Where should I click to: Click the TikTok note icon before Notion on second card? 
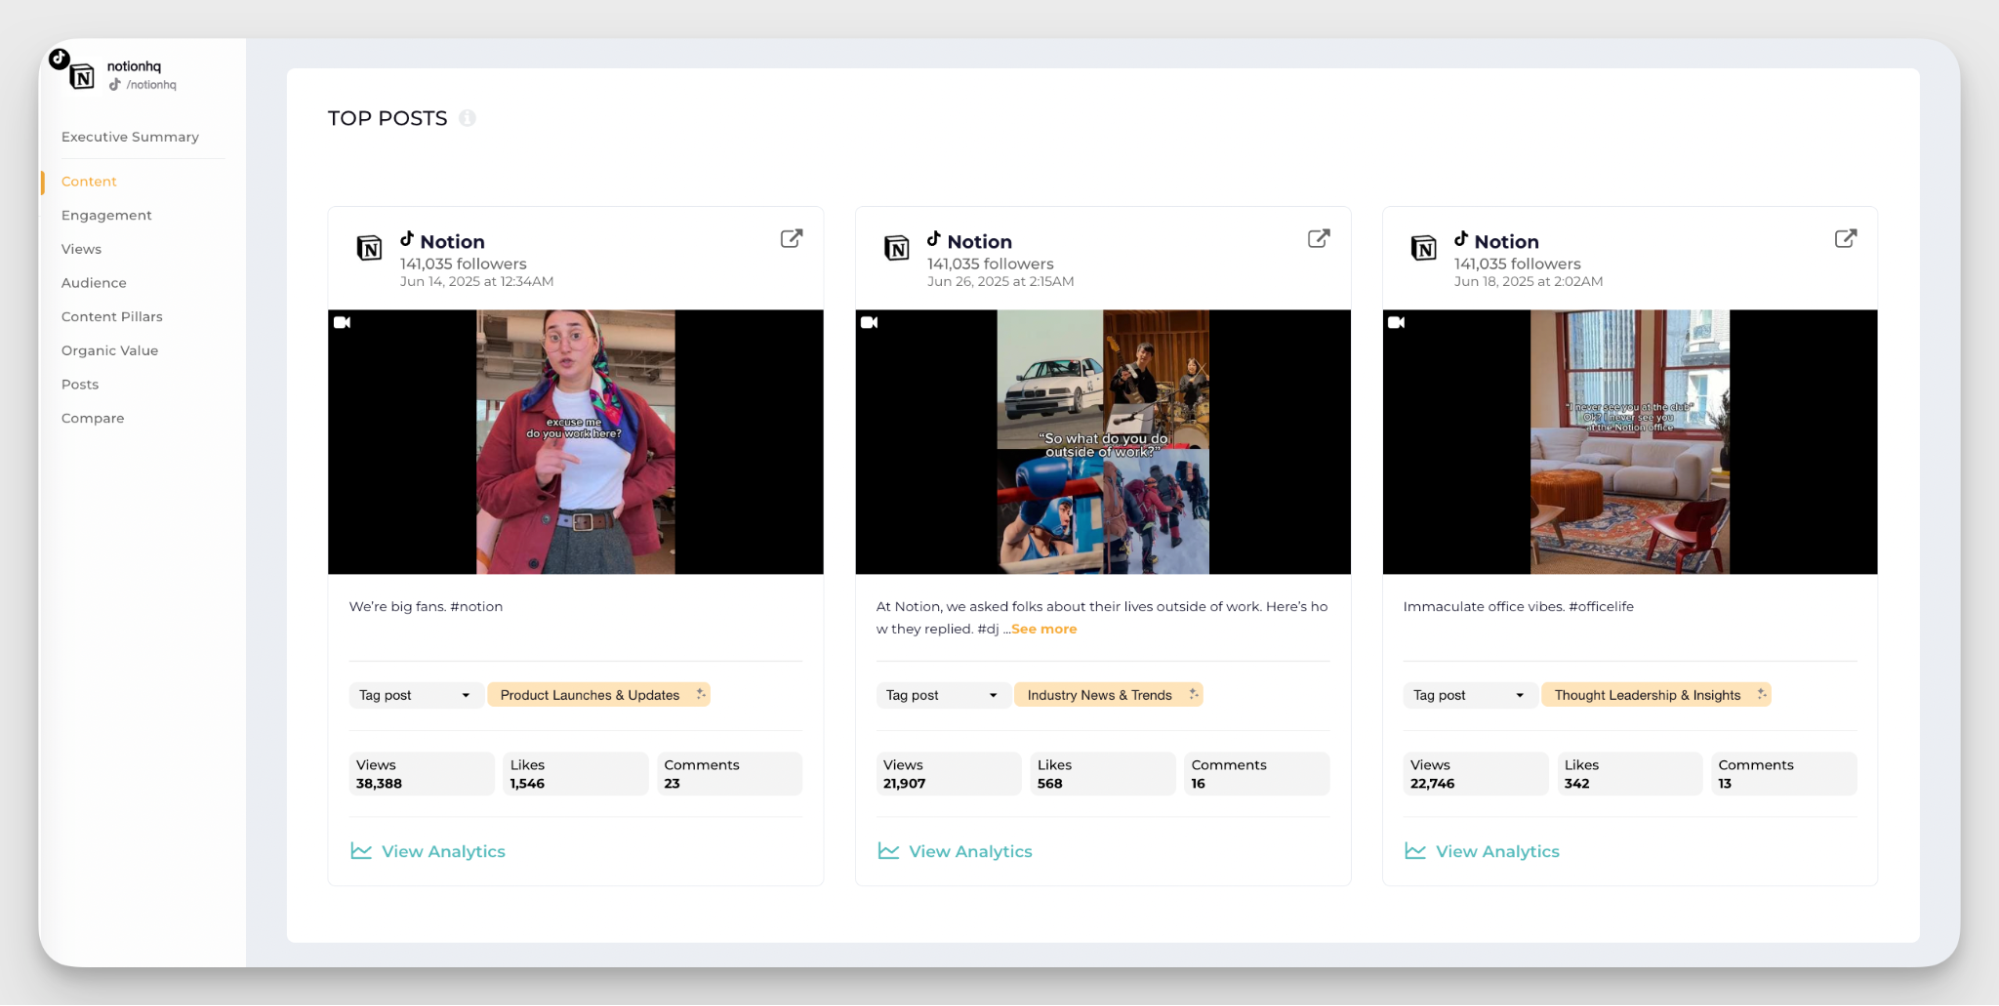click(932, 240)
